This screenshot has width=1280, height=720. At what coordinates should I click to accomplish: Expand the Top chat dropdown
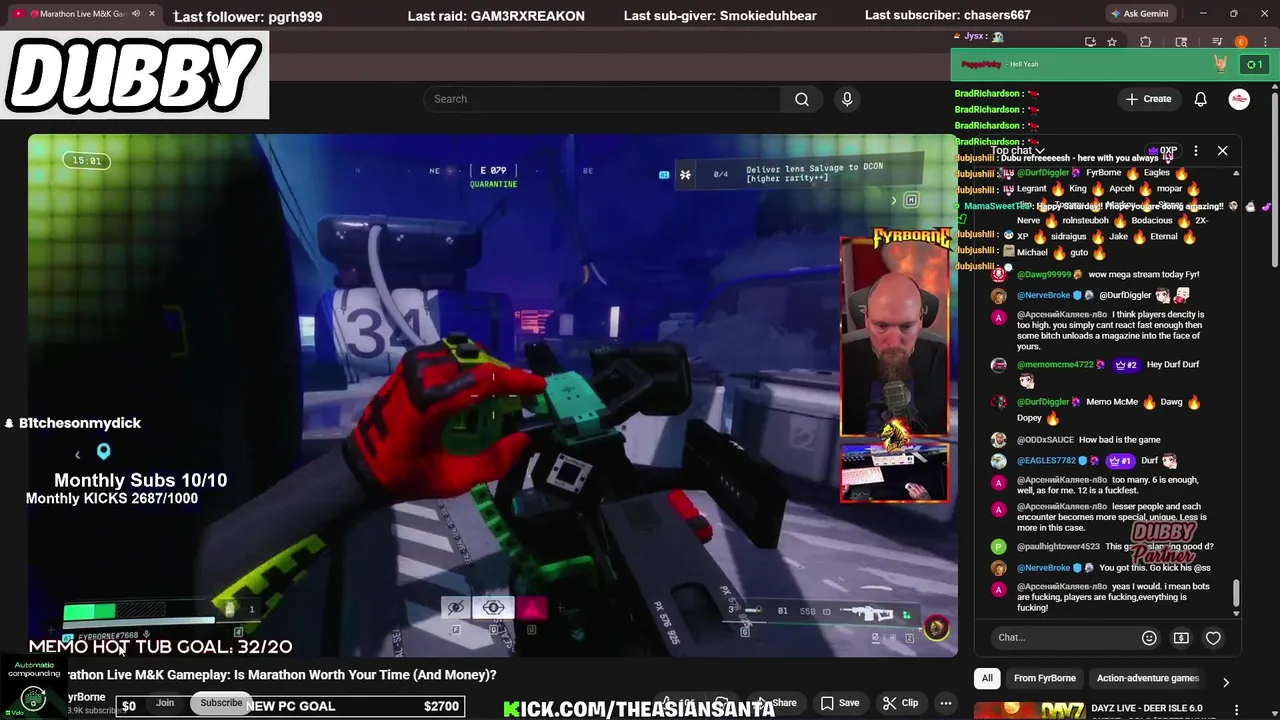click(1018, 151)
